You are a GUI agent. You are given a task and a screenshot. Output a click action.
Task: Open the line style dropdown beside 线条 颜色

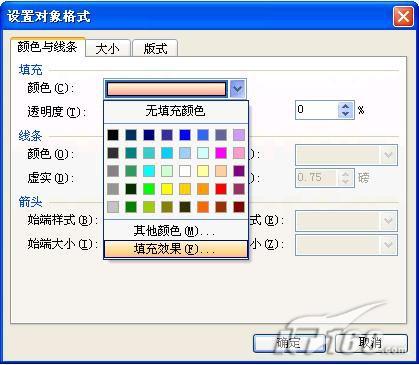pos(388,155)
